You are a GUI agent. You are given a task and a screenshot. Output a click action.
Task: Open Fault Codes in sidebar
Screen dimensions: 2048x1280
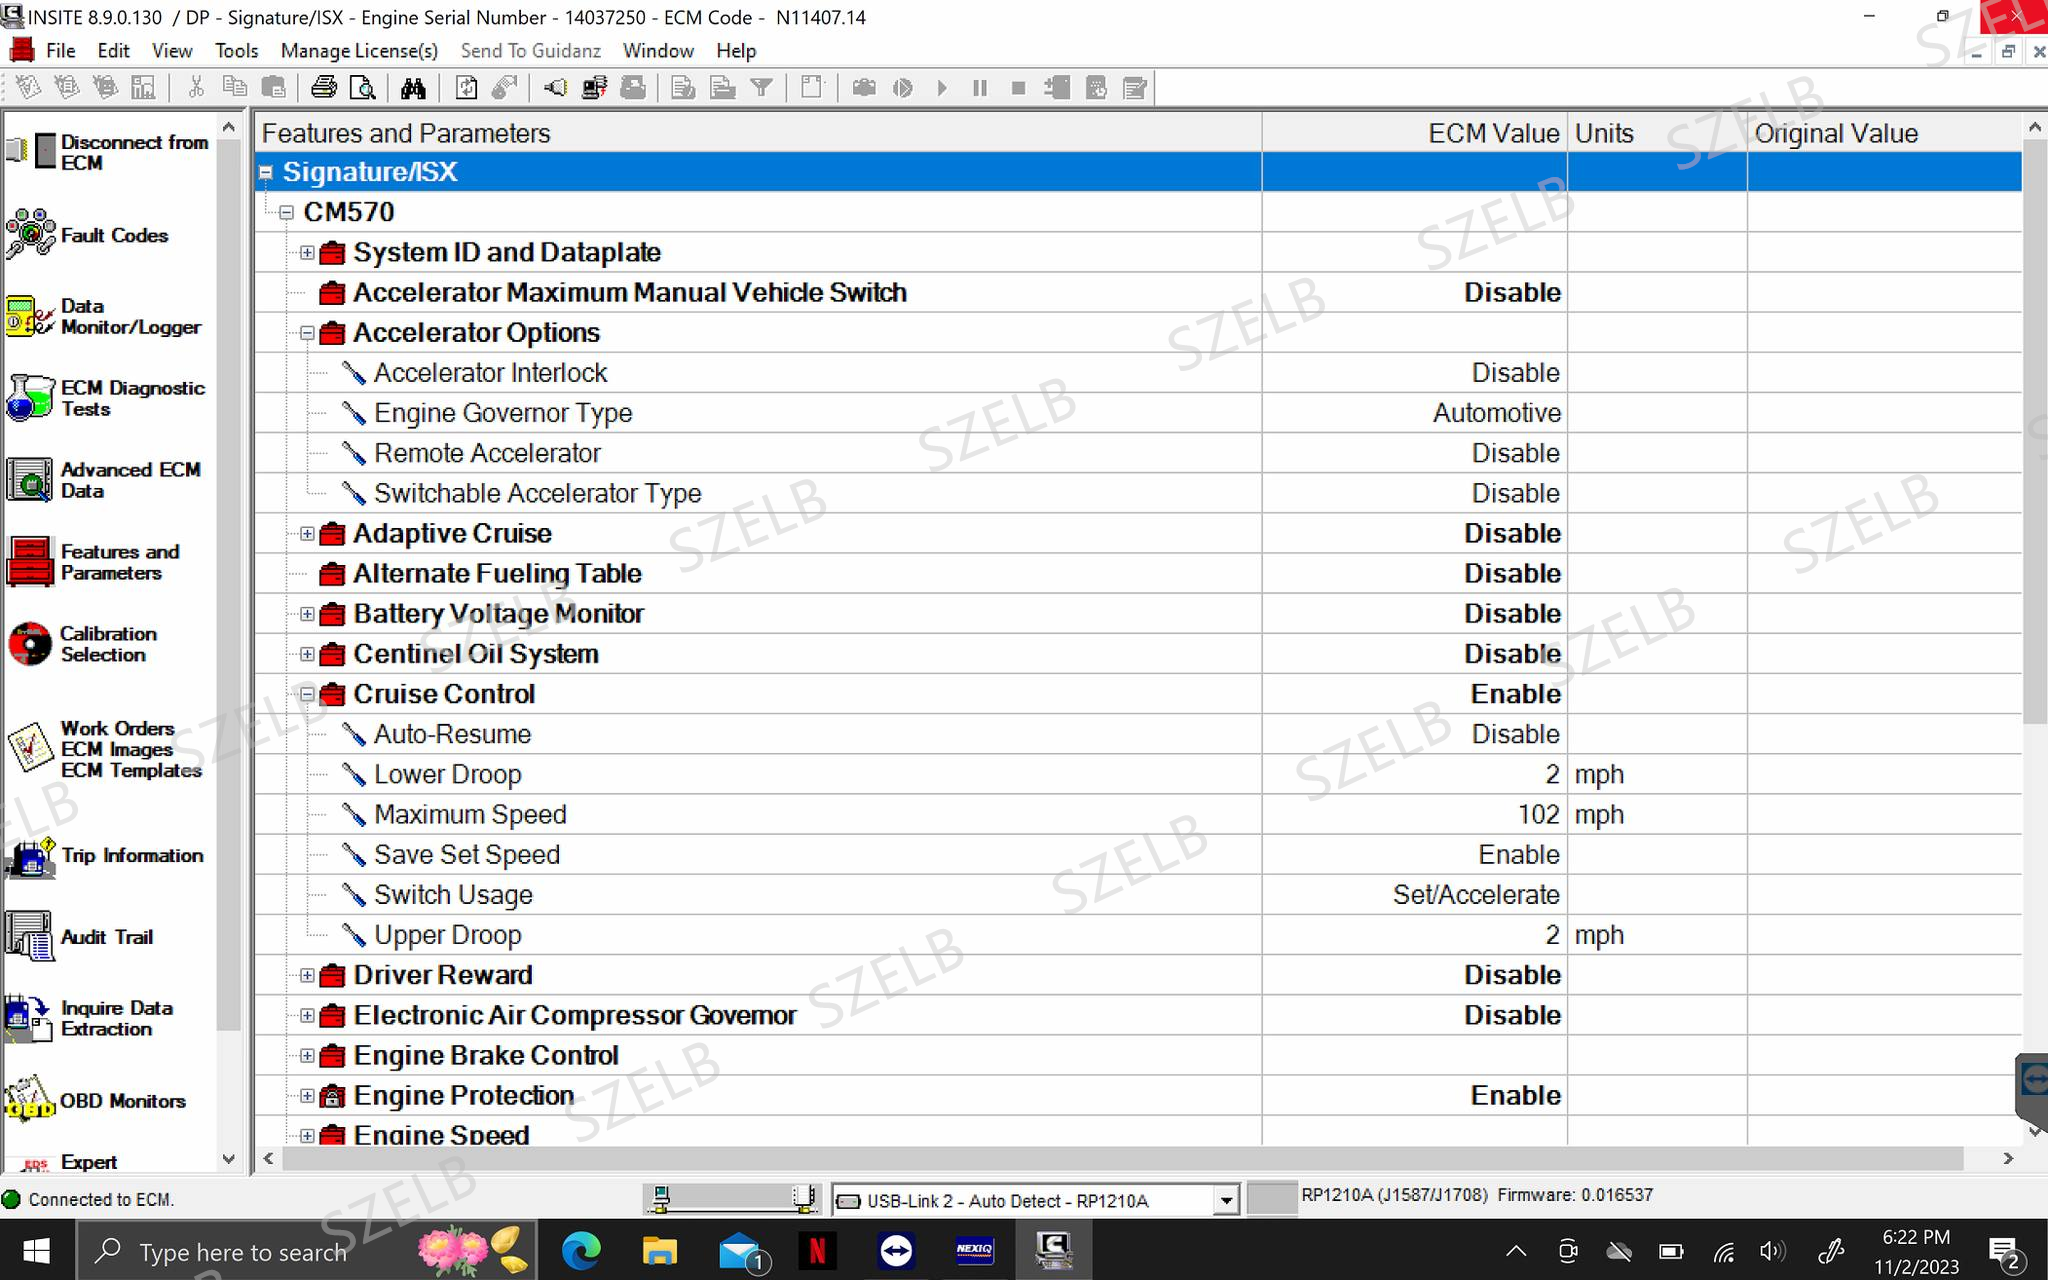click(x=88, y=235)
